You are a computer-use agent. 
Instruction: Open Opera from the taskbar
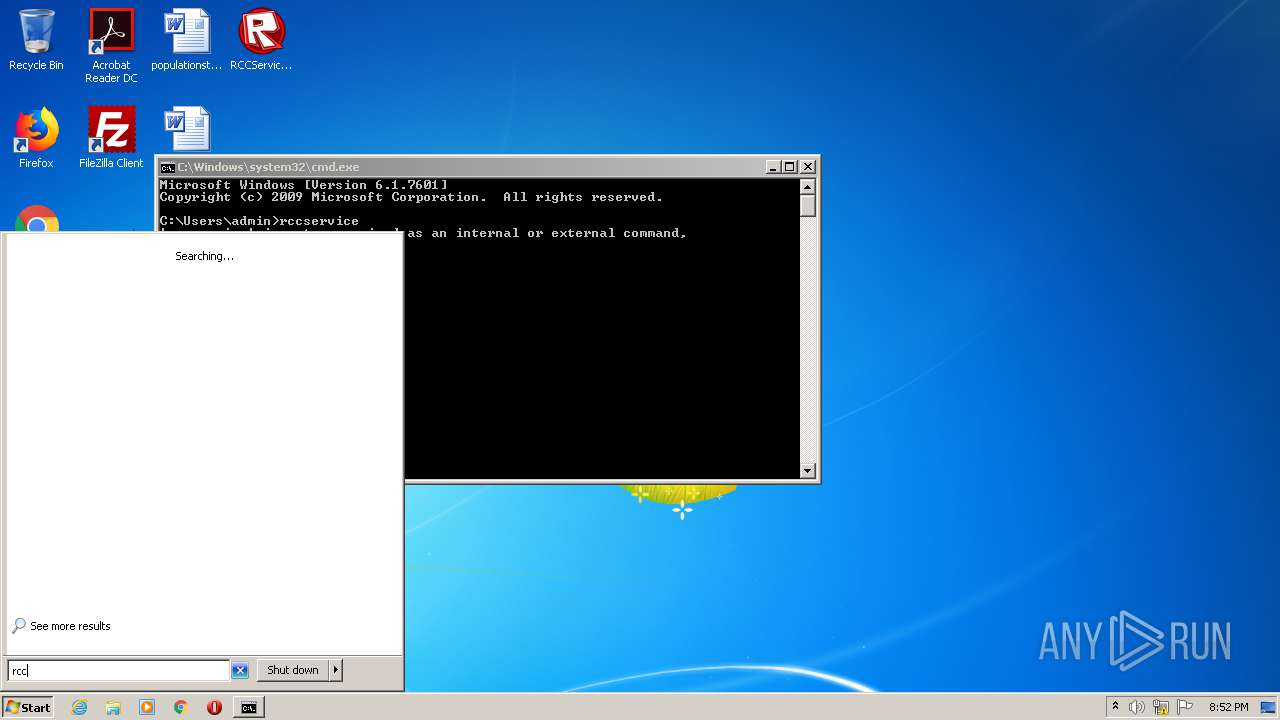tap(214, 707)
